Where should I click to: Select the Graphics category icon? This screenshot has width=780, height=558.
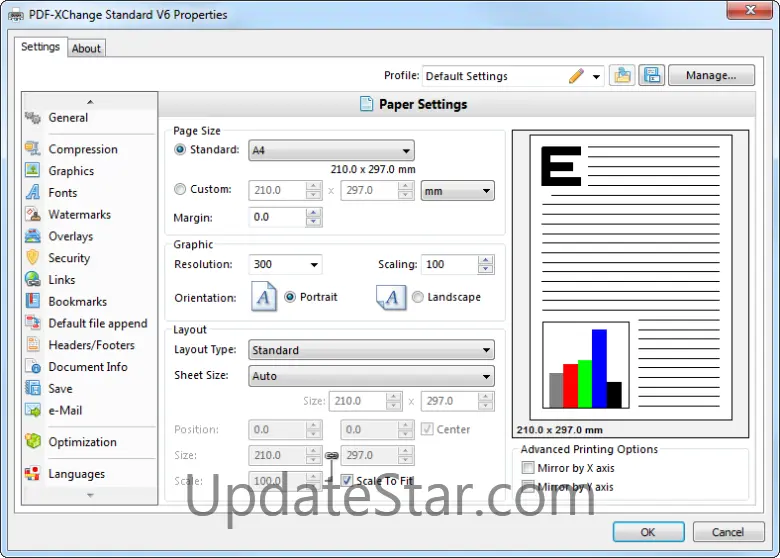(33, 171)
